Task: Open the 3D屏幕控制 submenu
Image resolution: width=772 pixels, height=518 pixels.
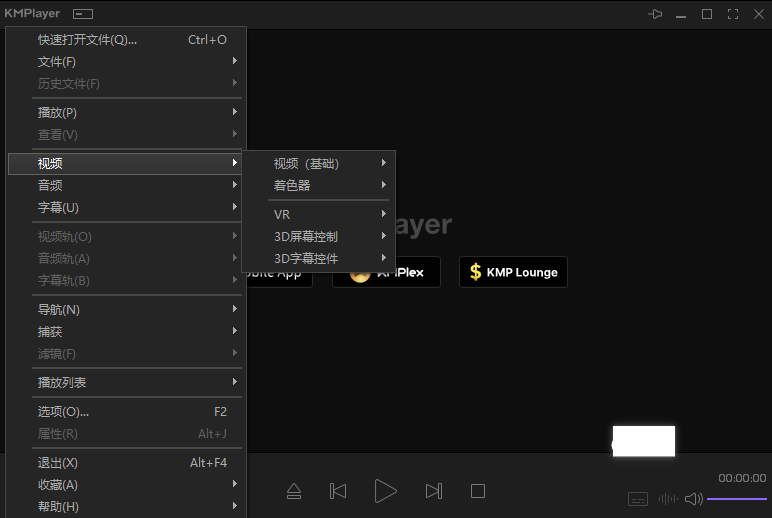Action: click(319, 236)
